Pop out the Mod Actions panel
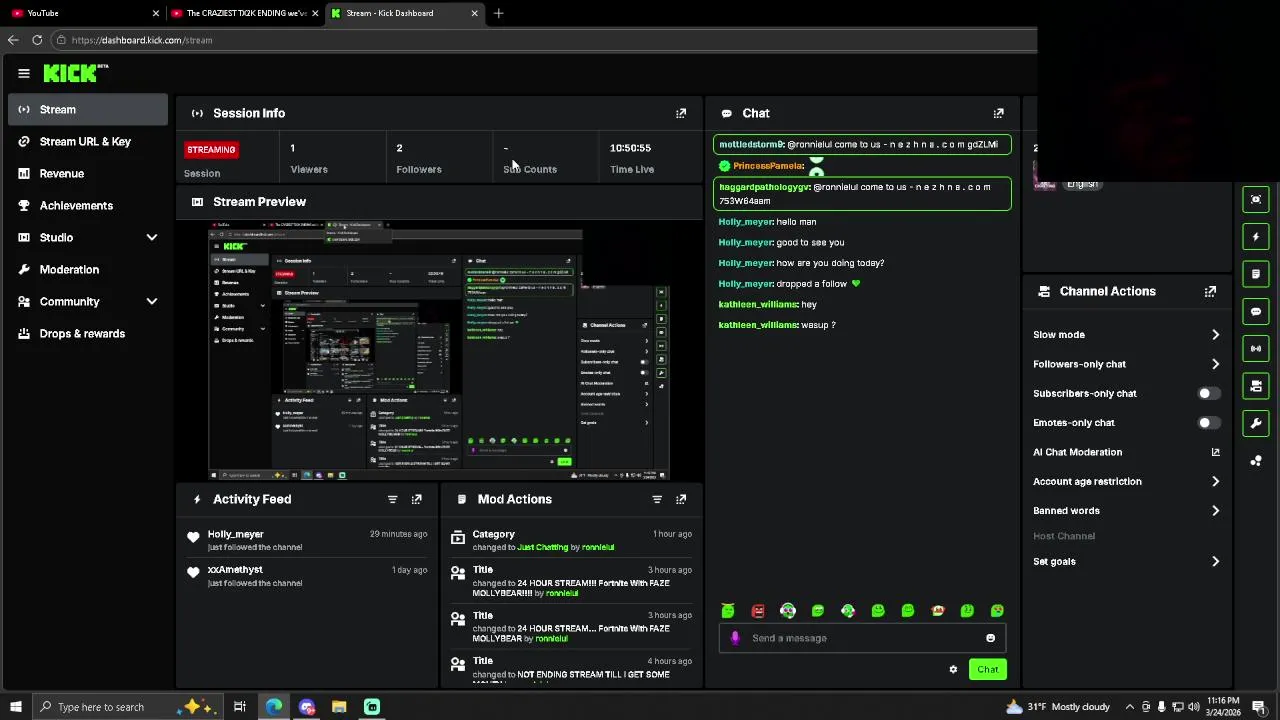The image size is (1280, 720). 681,499
